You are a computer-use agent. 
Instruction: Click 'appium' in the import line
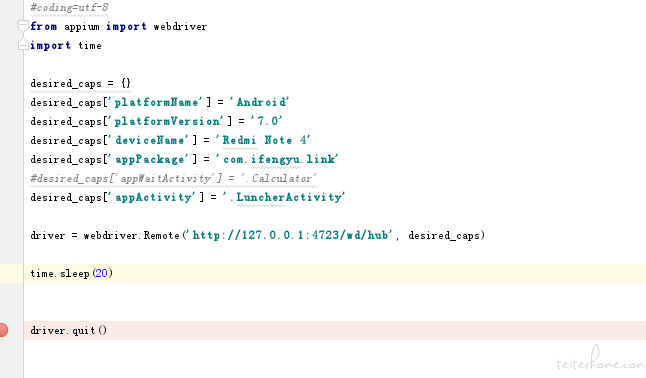tap(82, 27)
